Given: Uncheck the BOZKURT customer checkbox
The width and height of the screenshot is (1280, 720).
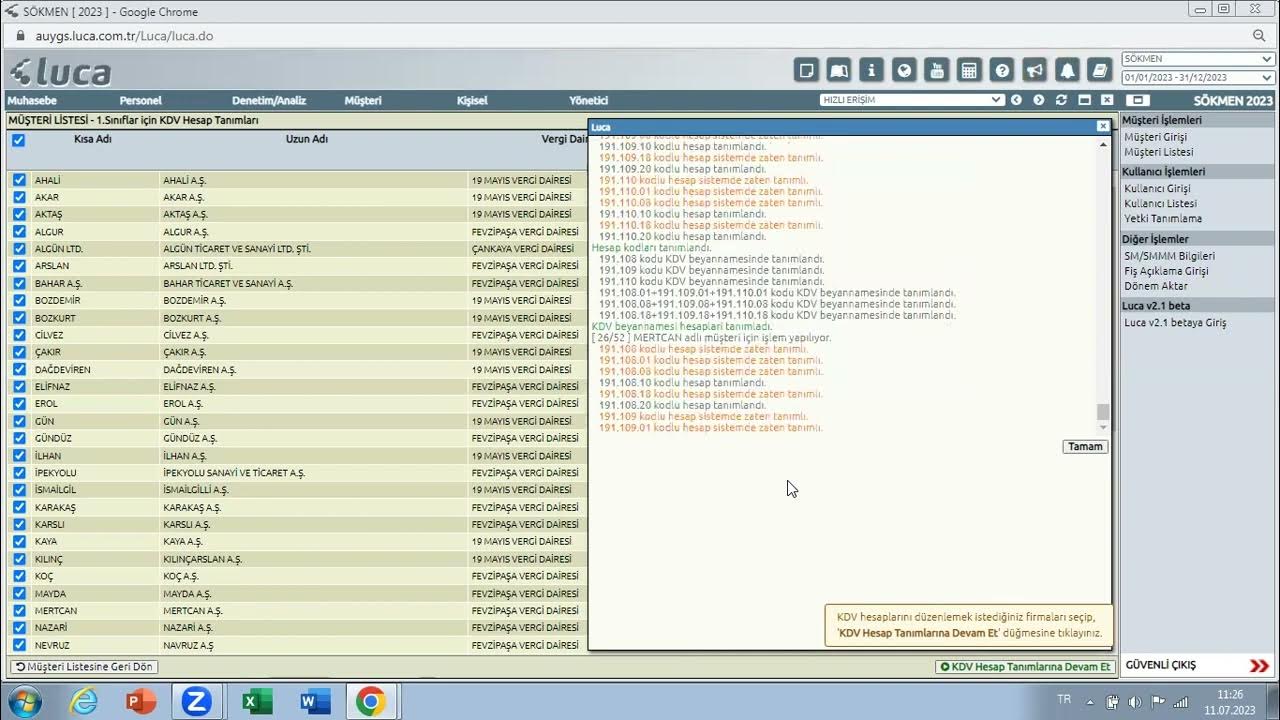Looking at the screenshot, I should coord(19,318).
